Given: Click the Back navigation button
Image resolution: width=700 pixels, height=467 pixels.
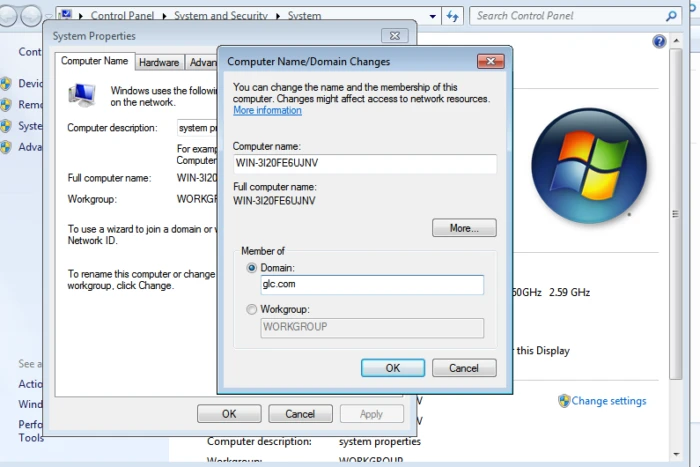Looking at the screenshot, I should [x=8, y=17].
